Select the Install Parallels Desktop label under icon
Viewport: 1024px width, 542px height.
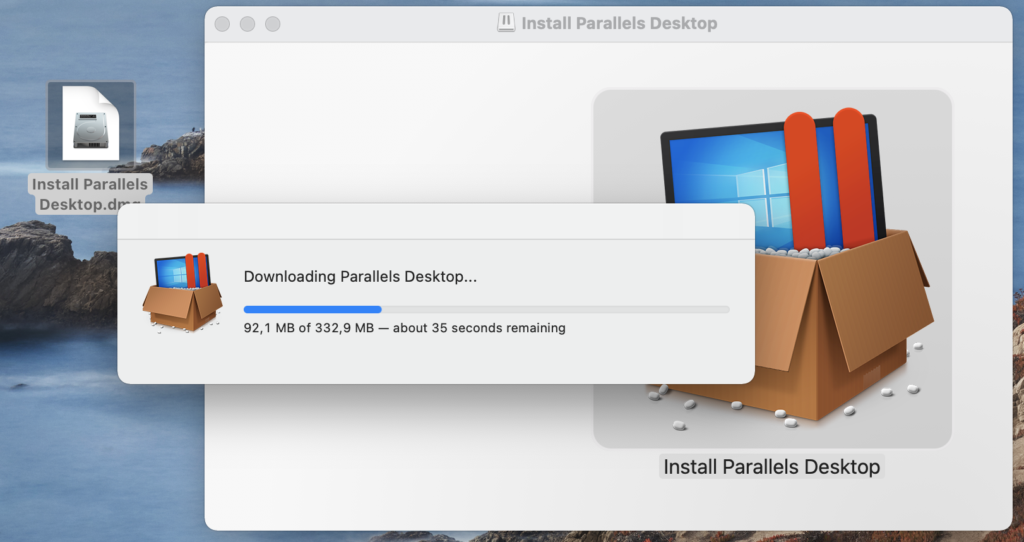click(x=771, y=467)
